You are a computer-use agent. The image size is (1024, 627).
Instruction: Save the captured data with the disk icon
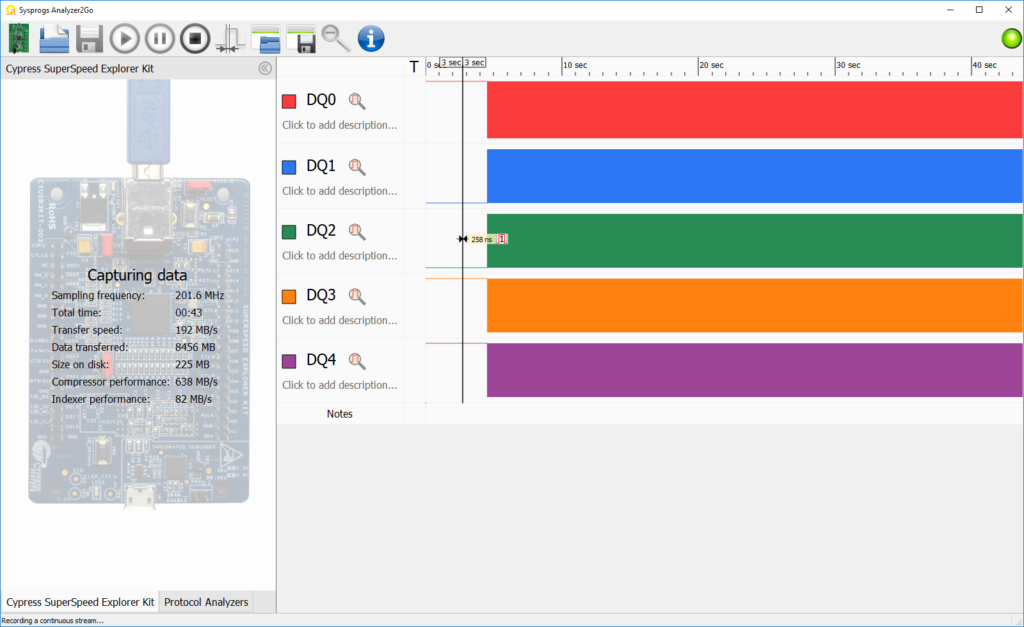pyautogui.click(x=88, y=38)
